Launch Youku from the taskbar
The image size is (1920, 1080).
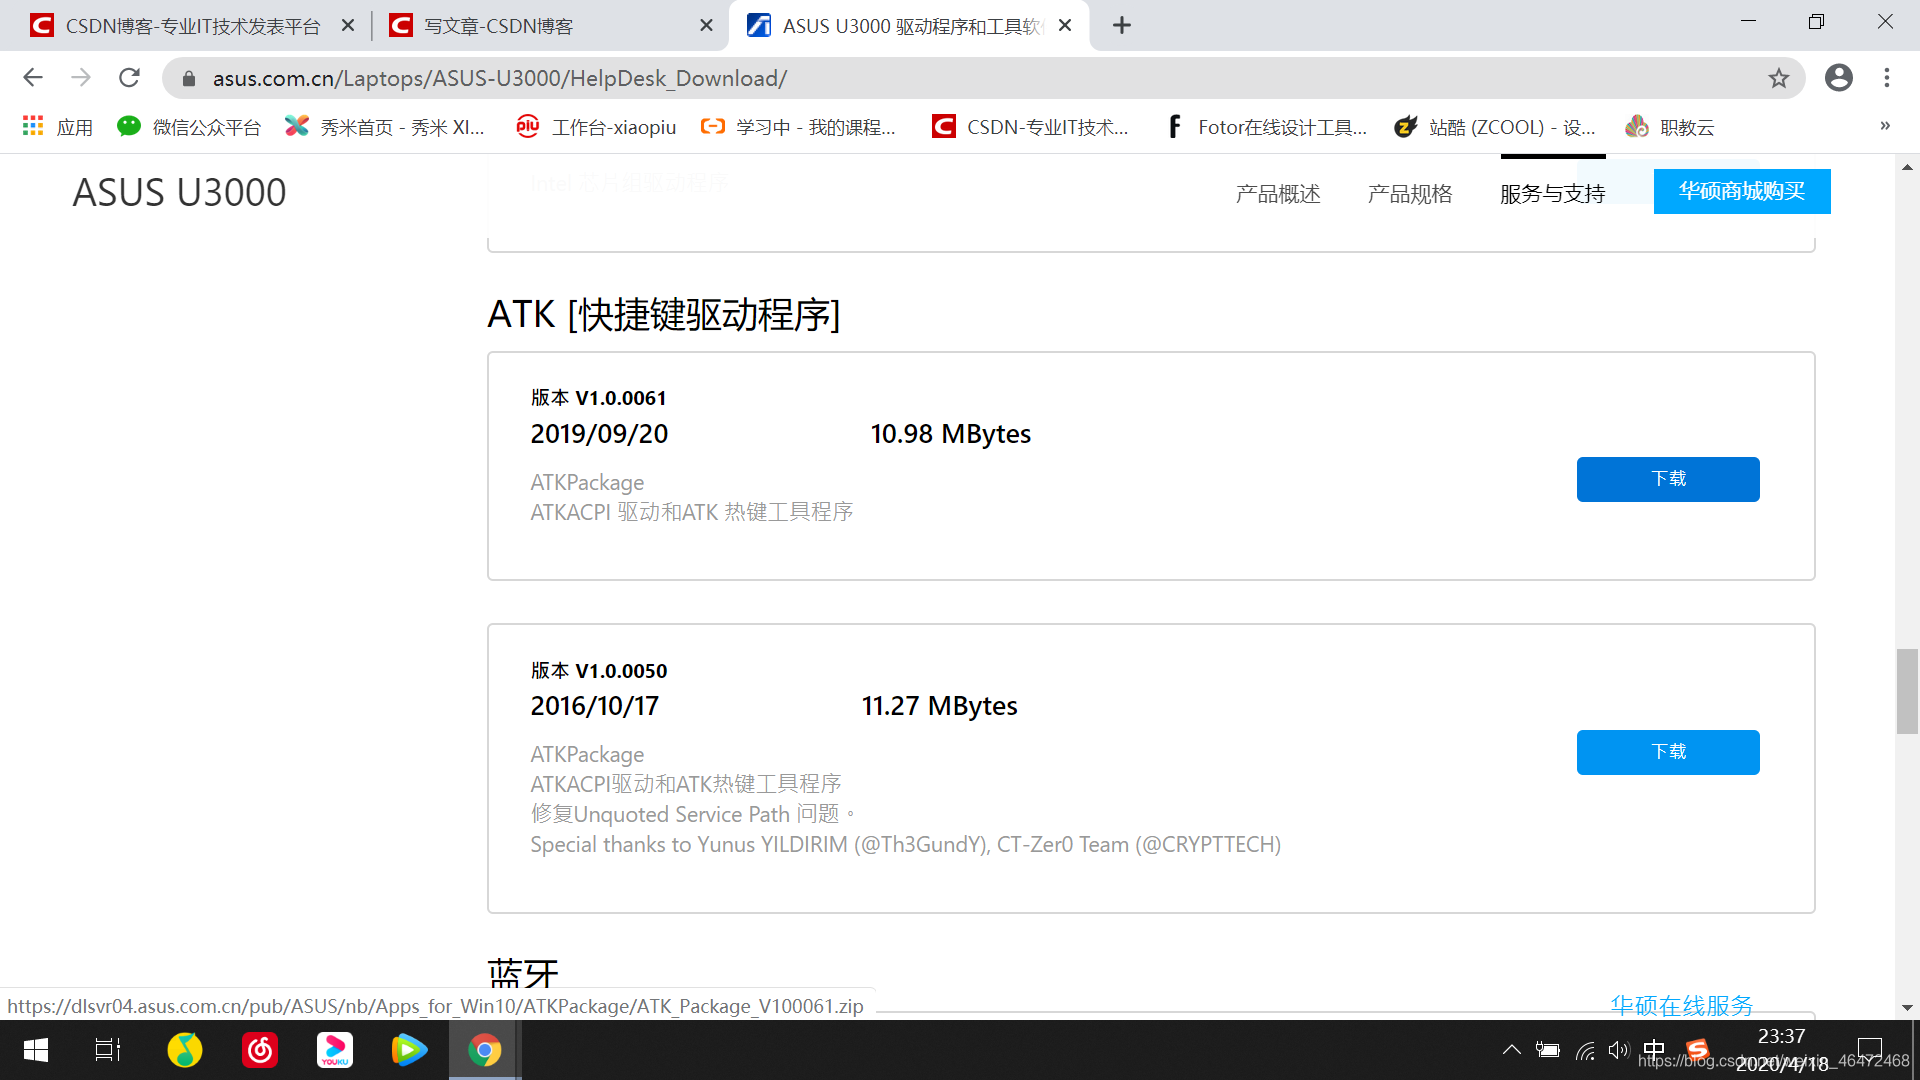click(334, 1050)
